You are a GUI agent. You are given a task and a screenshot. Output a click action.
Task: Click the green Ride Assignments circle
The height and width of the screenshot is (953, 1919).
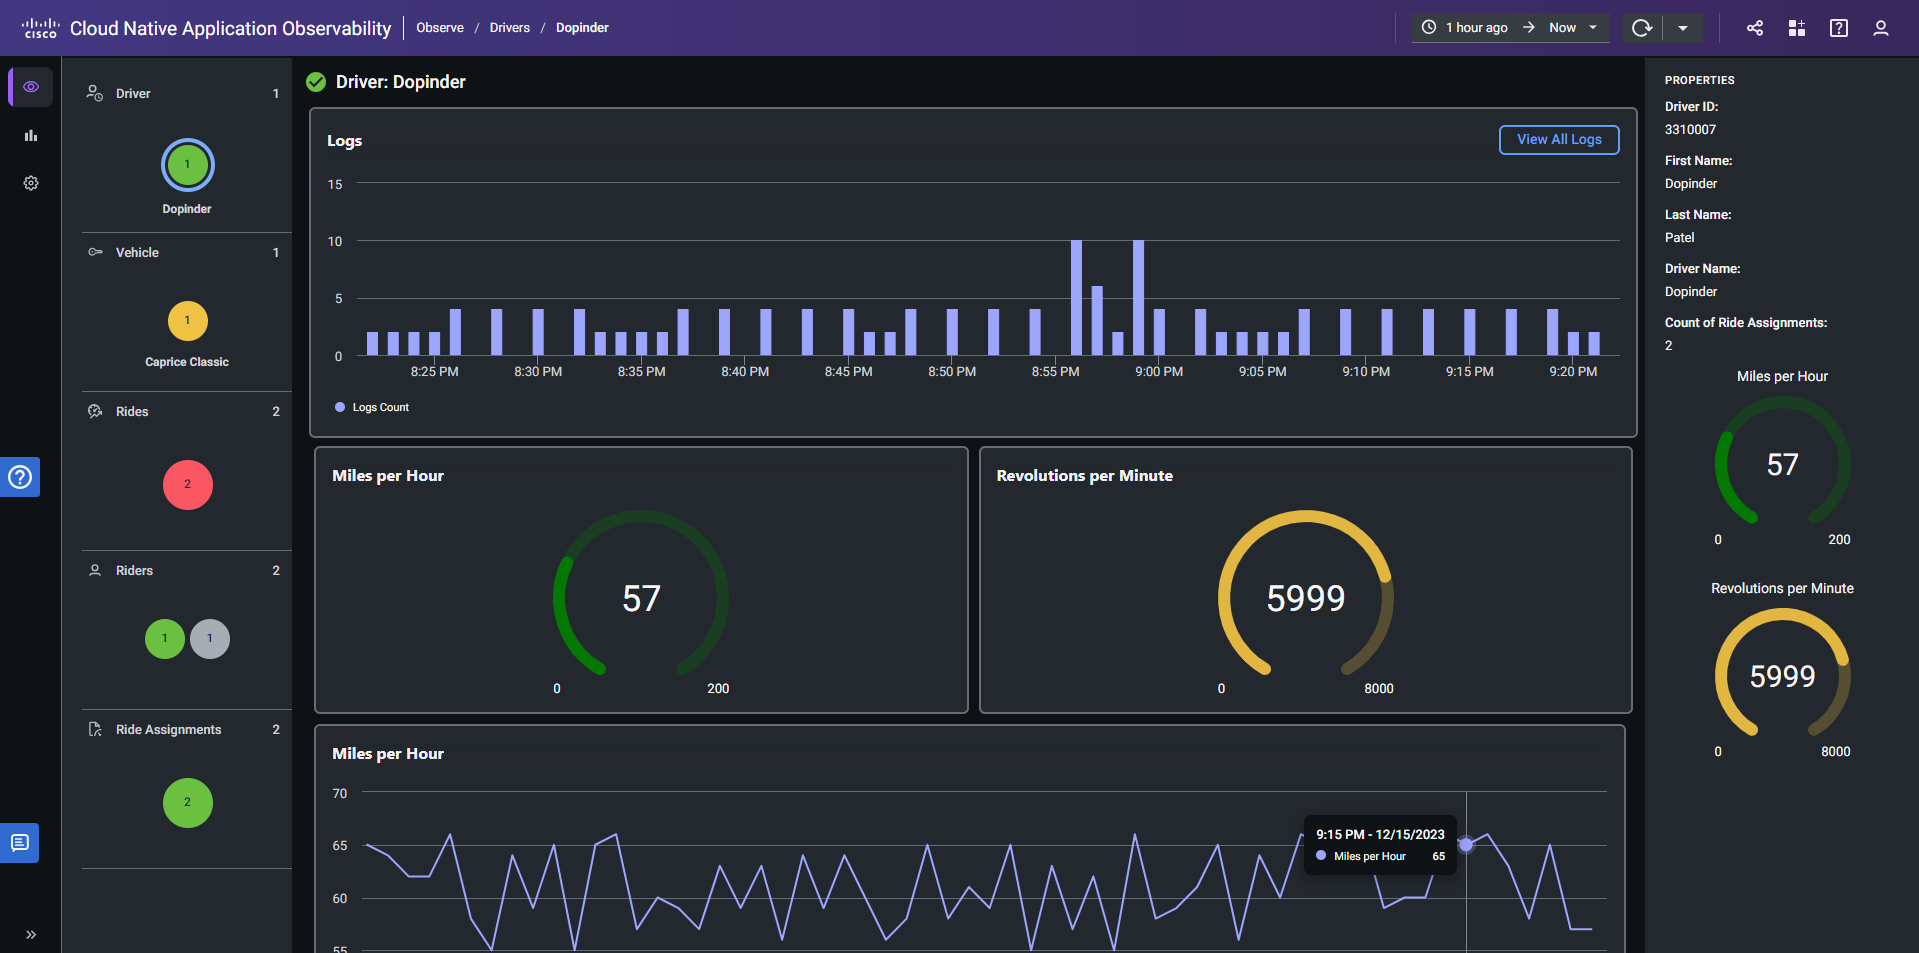[187, 803]
